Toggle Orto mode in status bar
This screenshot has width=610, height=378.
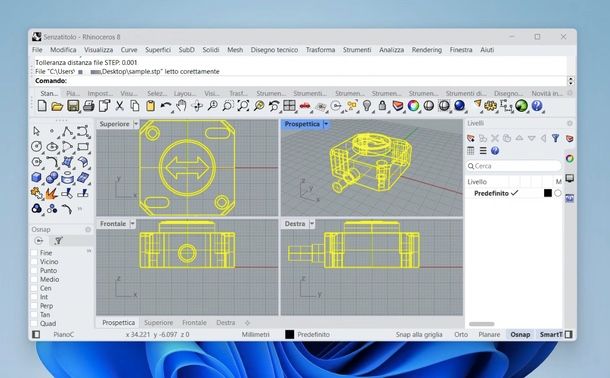461,334
